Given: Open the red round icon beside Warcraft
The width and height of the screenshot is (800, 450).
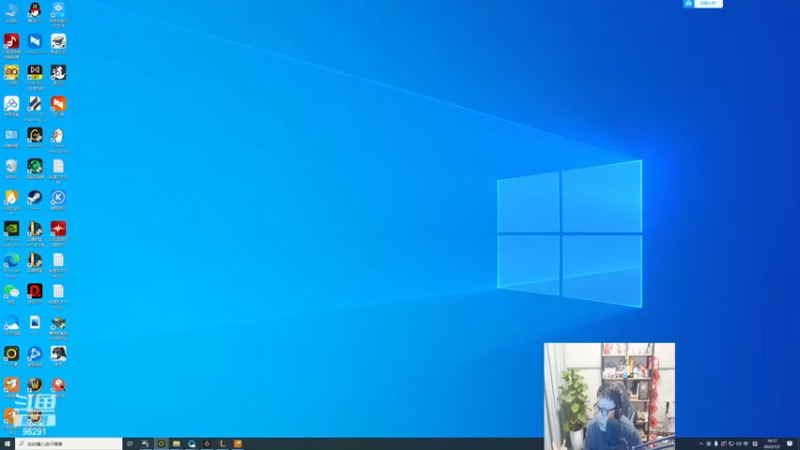Looking at the screenshot, I should pos(58,385).
